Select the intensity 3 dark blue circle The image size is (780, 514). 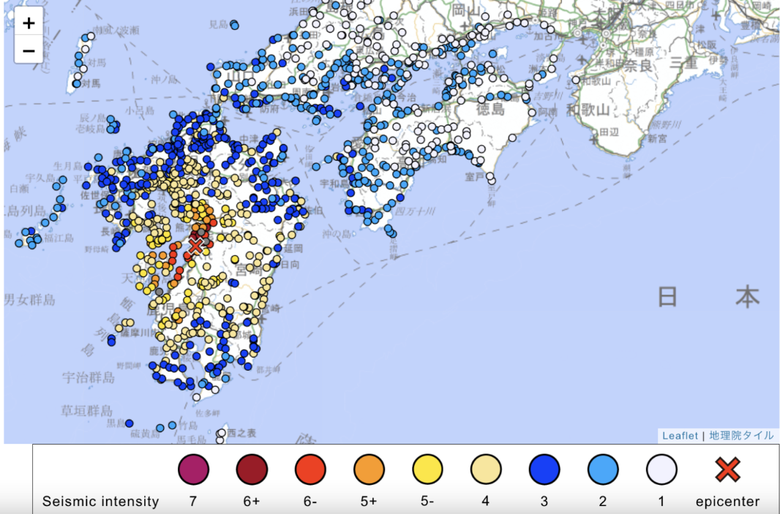[x=545, y=469]
